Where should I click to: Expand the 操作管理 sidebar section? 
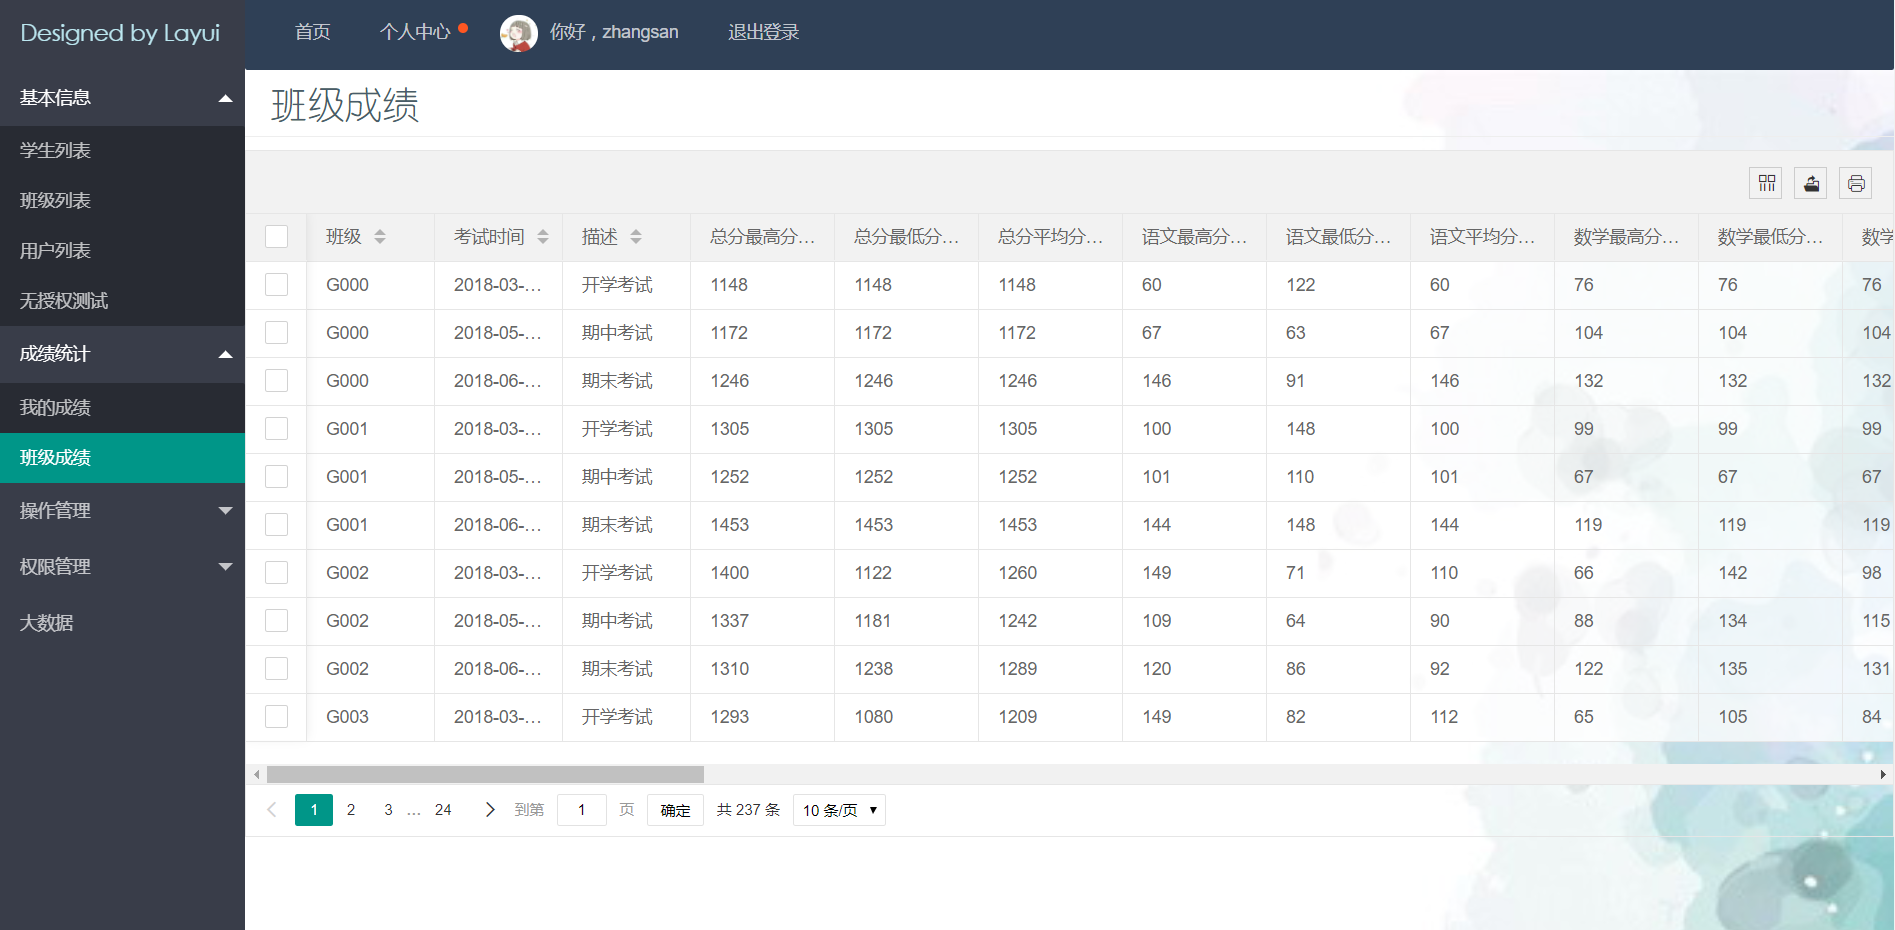pos(122,511)
